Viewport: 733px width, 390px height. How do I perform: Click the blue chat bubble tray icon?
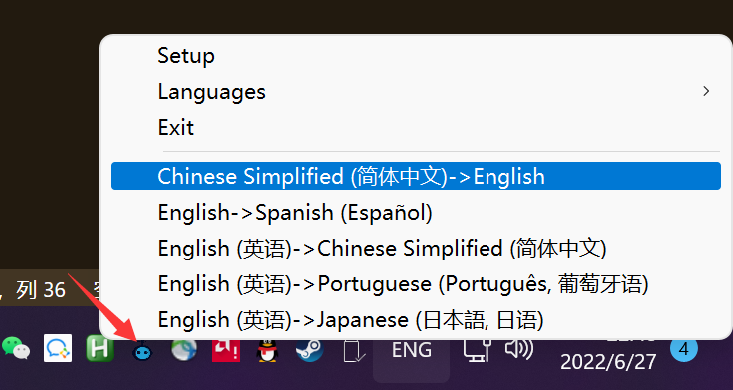coord(58,348)
